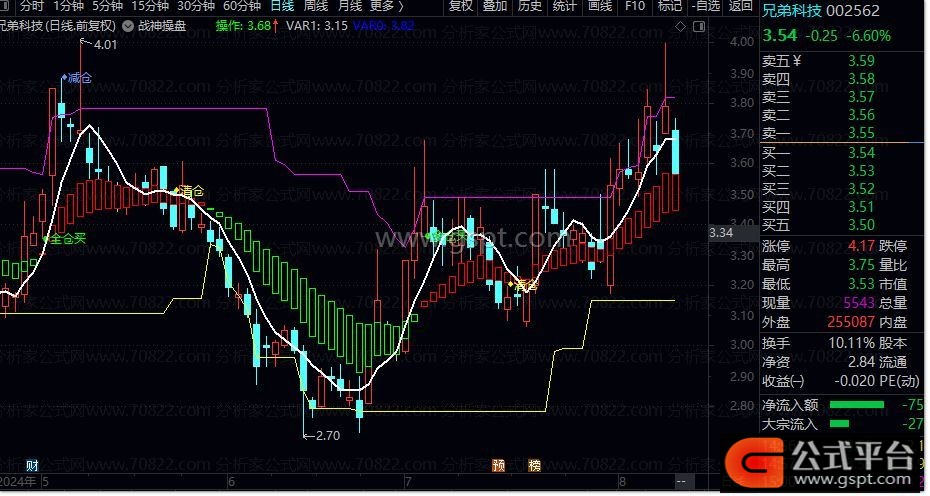930x496 pixels.
Task: Toggle the side panel layout icon
Action: 699,27
